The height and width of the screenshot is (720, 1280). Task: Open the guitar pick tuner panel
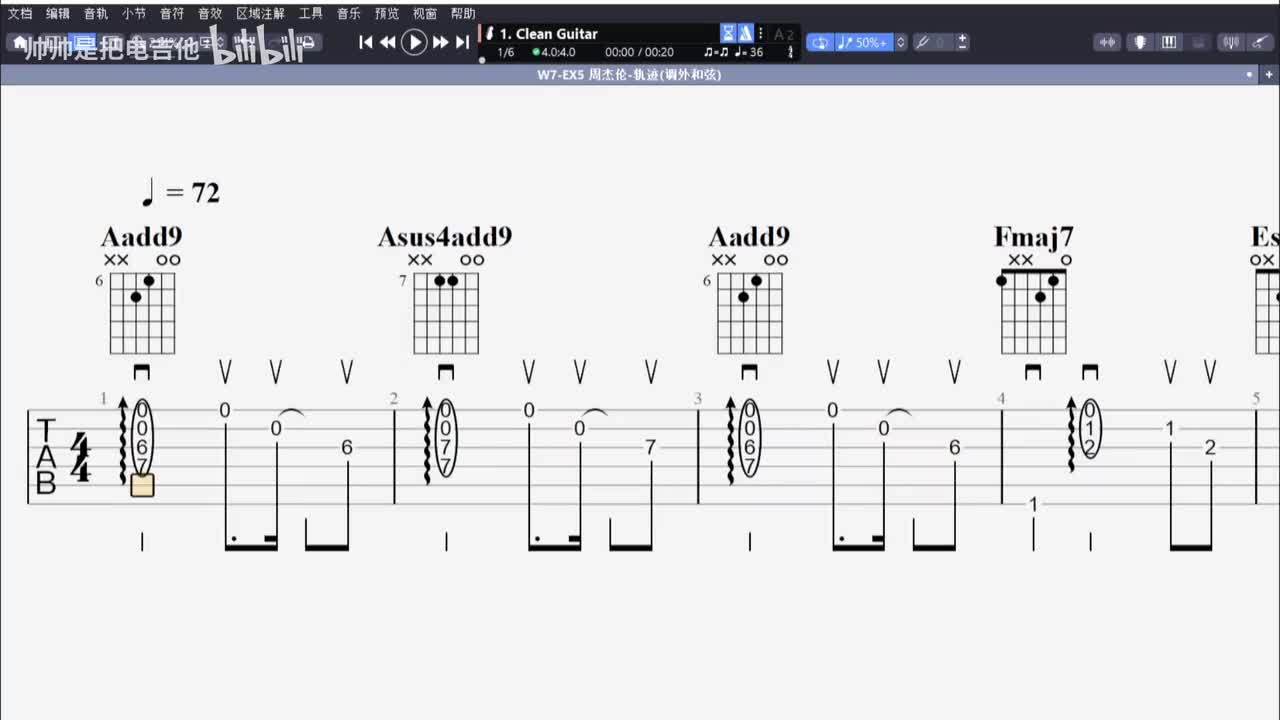pos(1139,42)
